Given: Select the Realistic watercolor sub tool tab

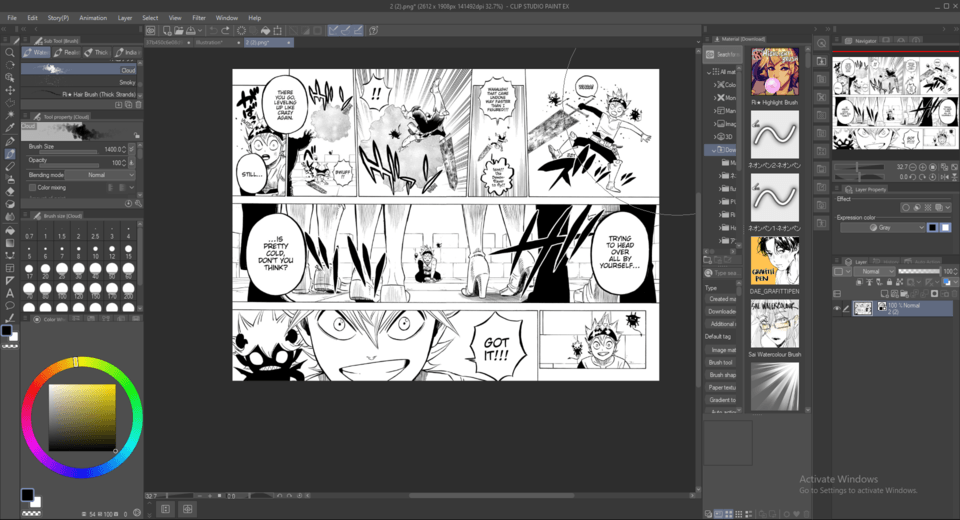Looking at the screenshot, I should pos(66,53).
